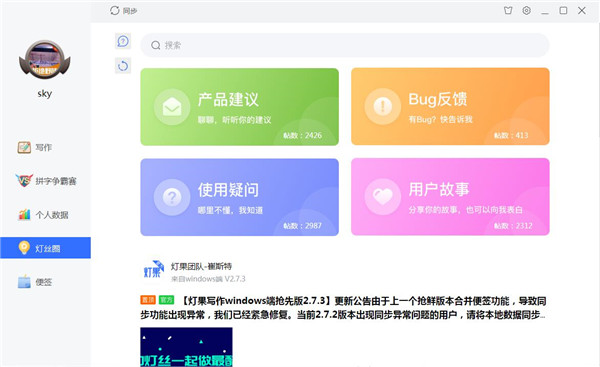600x367 pixels.
Task: Open the chat question bubble icon
Action: pyautogui.click(x=123, y=41)
